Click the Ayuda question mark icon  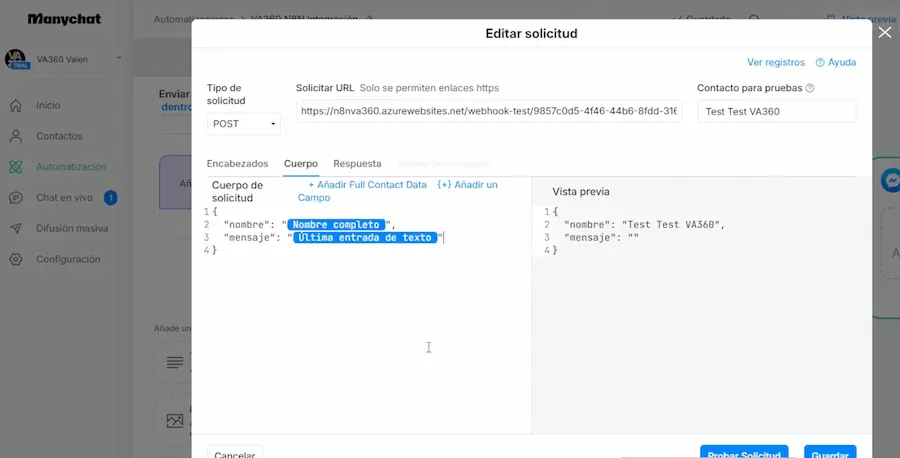[820, 63]
